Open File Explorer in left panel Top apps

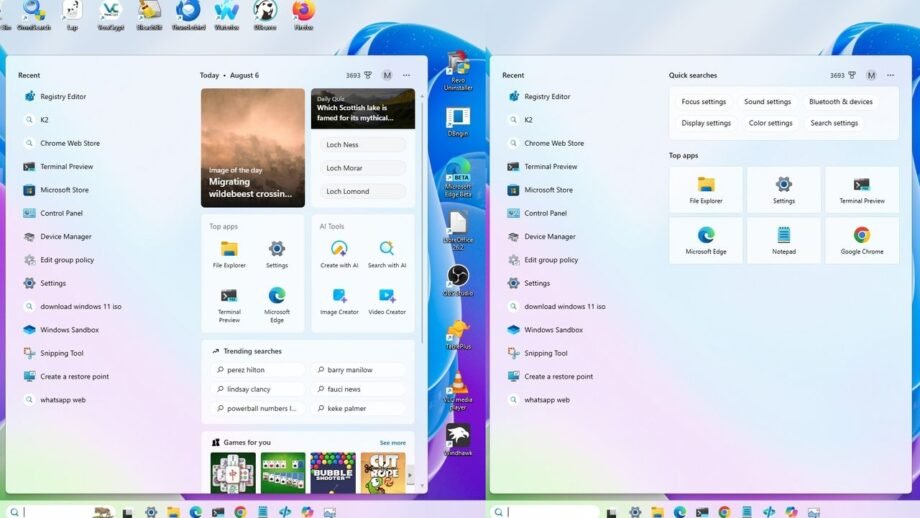point(229,254)
